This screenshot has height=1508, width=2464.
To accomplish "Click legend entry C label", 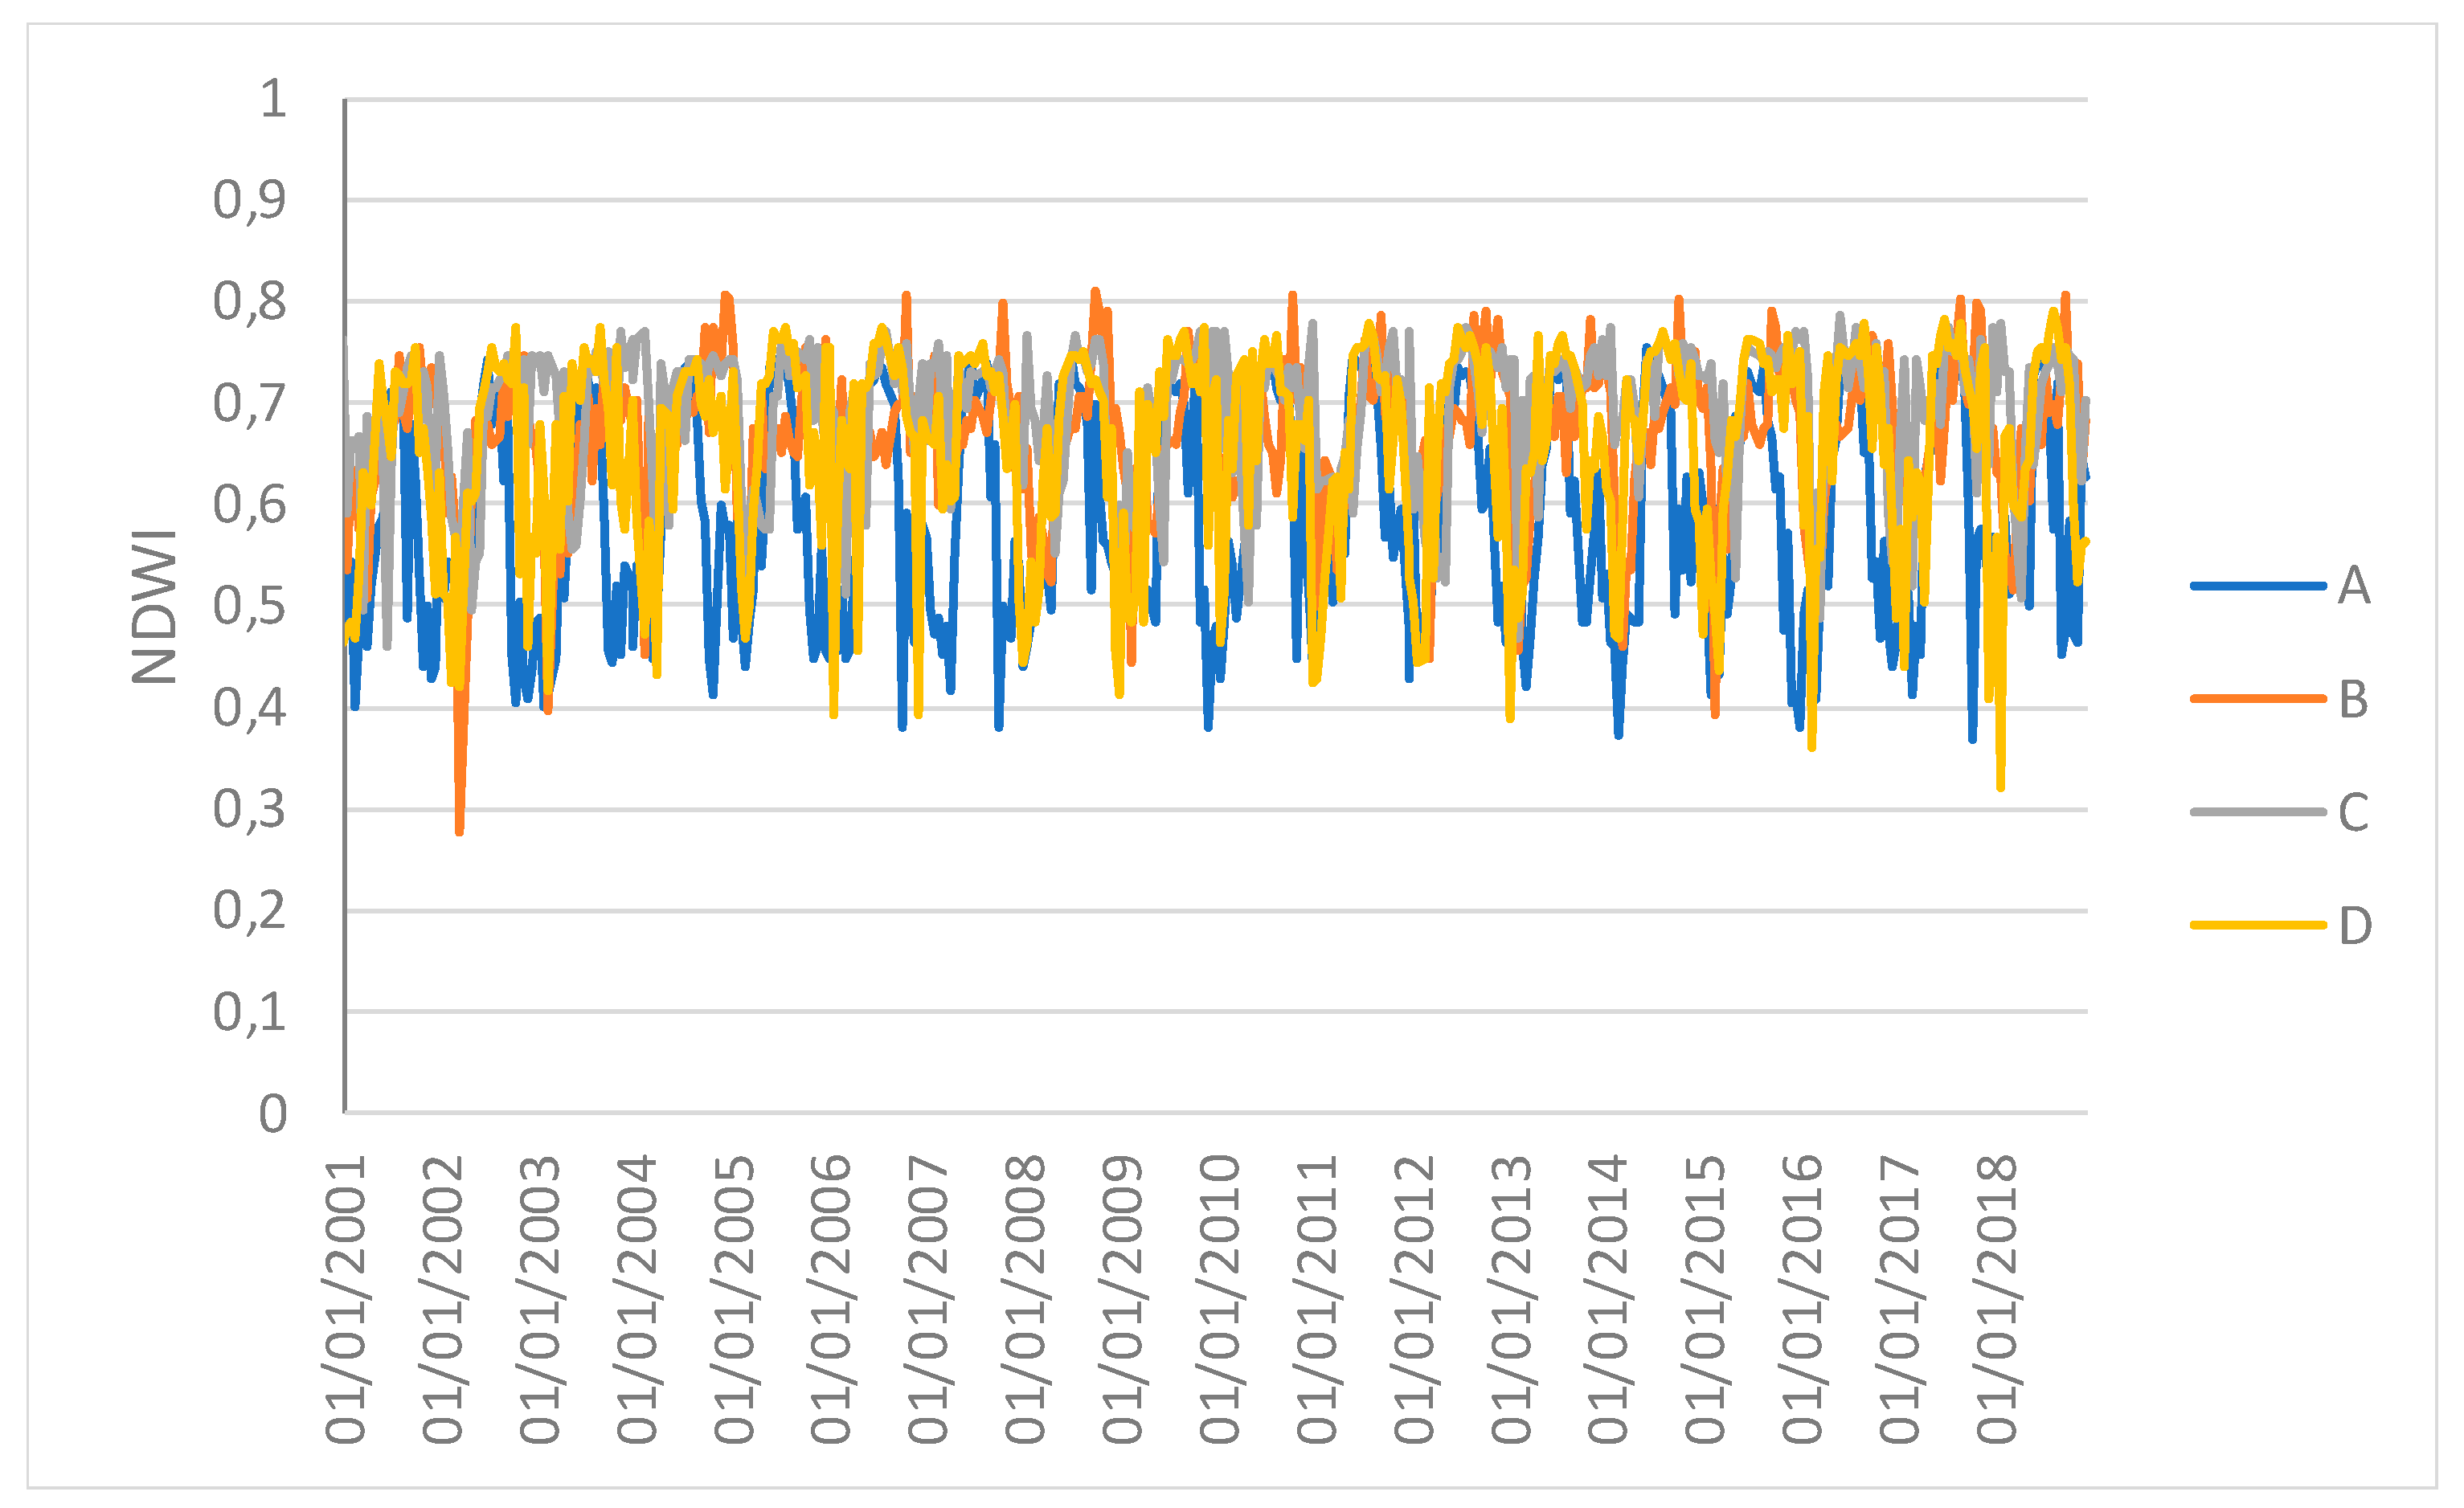I will click(x=2353, y=812).
